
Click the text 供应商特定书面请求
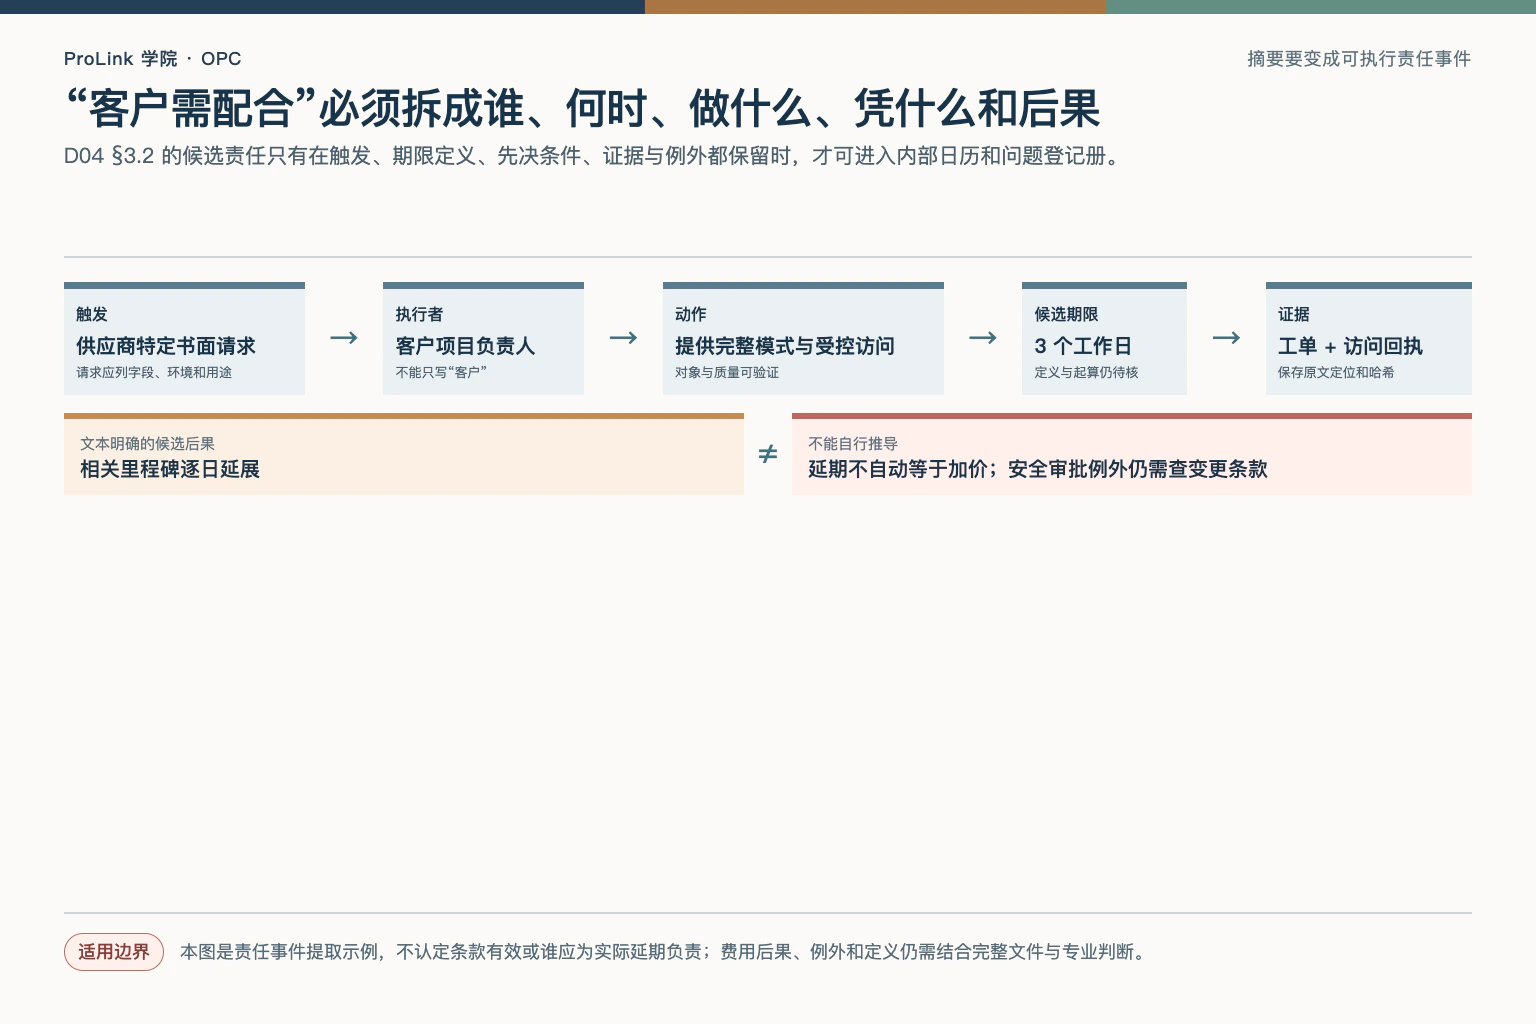(x=166, y=346)
